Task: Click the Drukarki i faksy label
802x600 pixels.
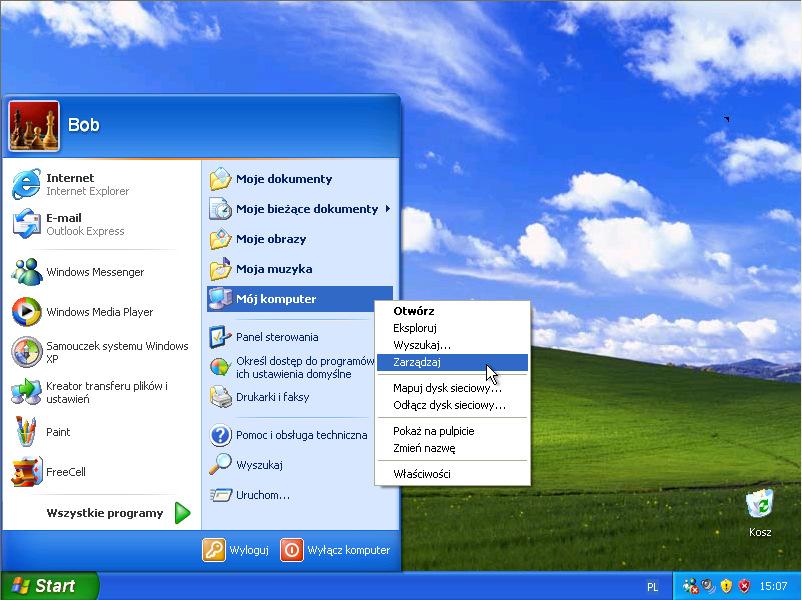Action: 273,397
